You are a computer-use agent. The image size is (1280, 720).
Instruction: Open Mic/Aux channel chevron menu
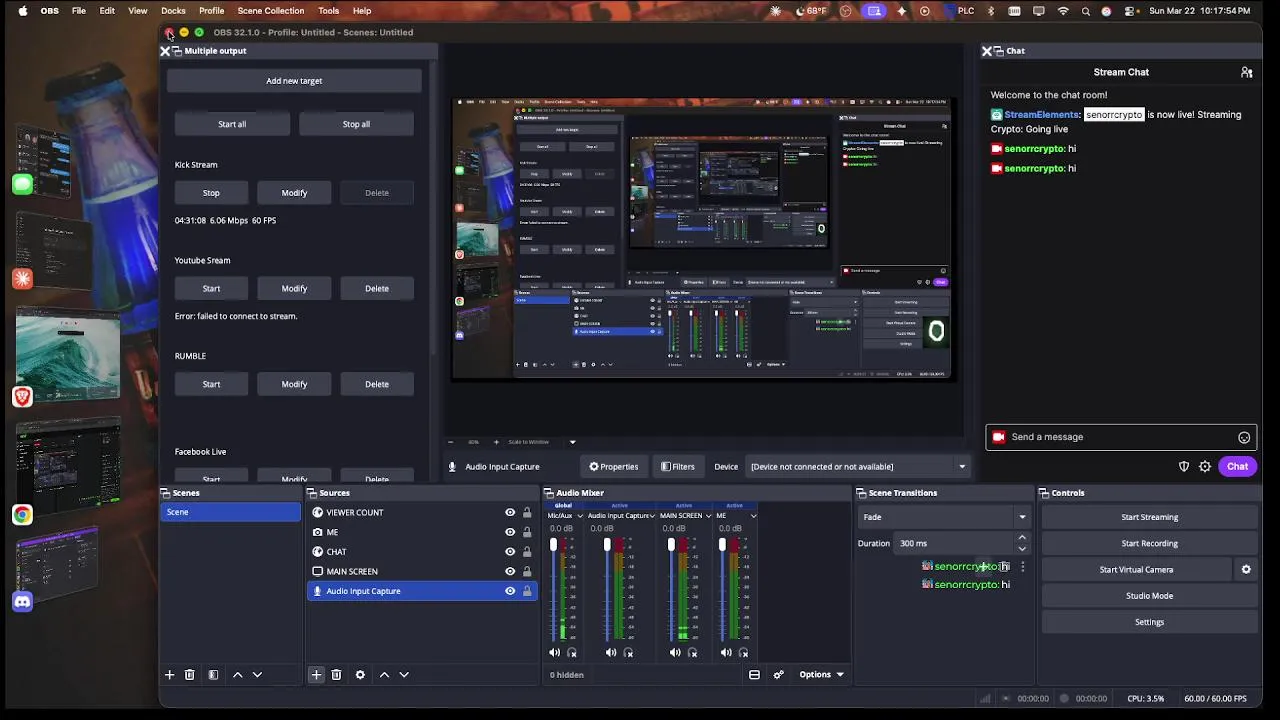tap(580, 516)
